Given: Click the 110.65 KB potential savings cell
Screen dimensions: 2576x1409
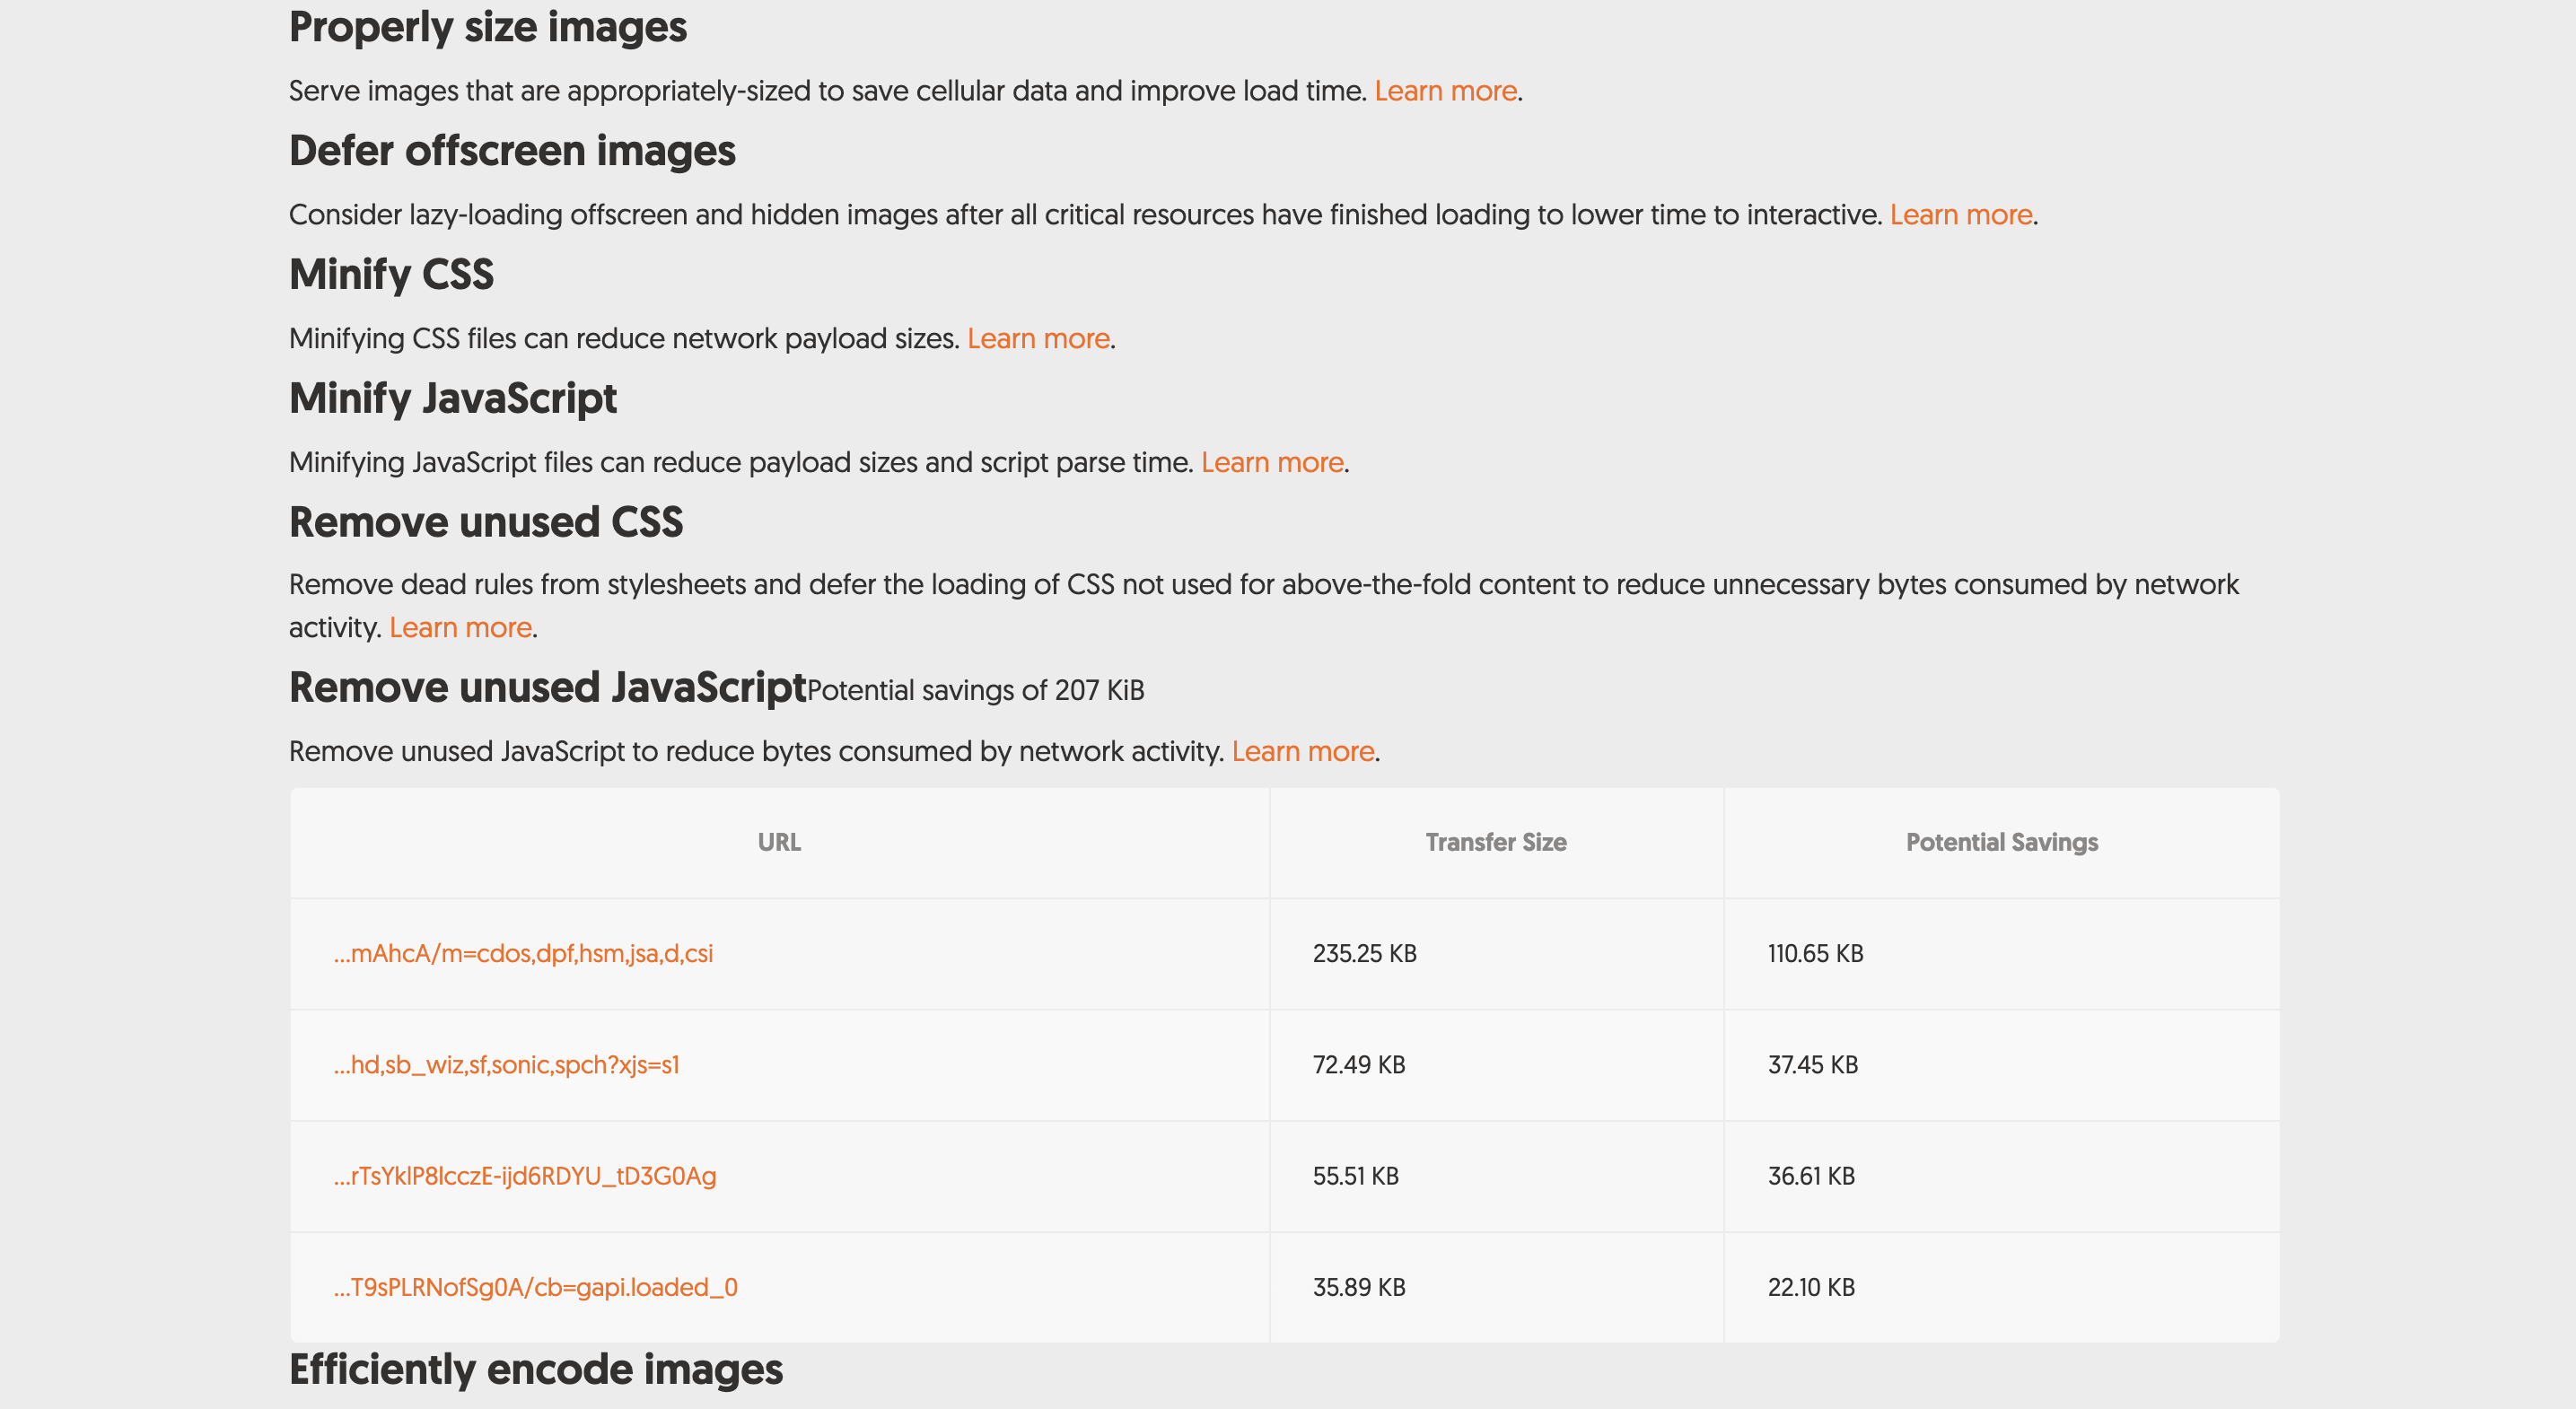Looking at the screenshot, I should point(1815,954).
